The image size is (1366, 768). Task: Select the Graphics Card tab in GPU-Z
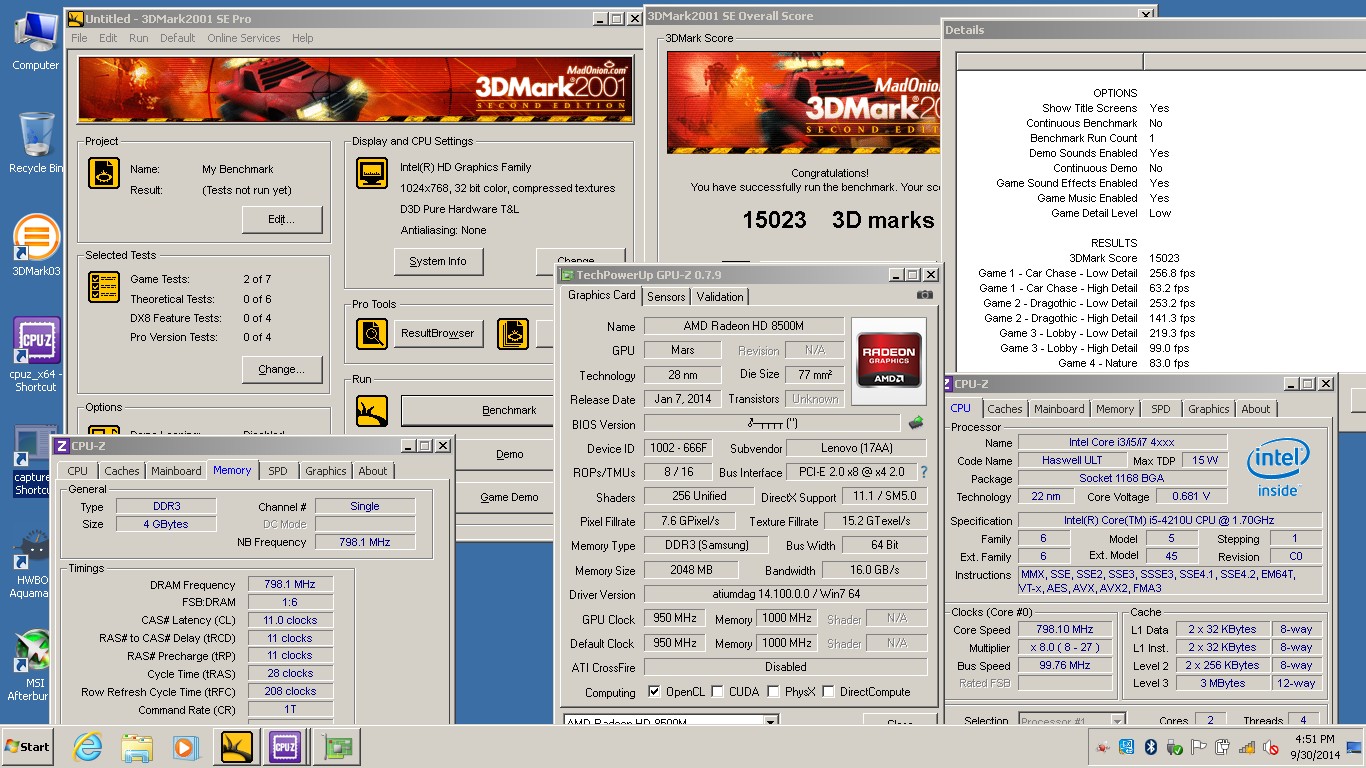(x=602, y=295)
